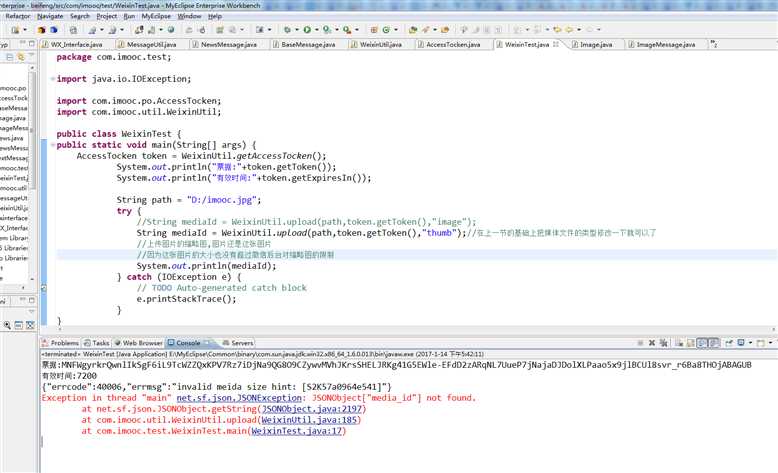Click the globe browser toolbar icon
Viewport: 778px width, 473px height.
(x=171, y=30)
